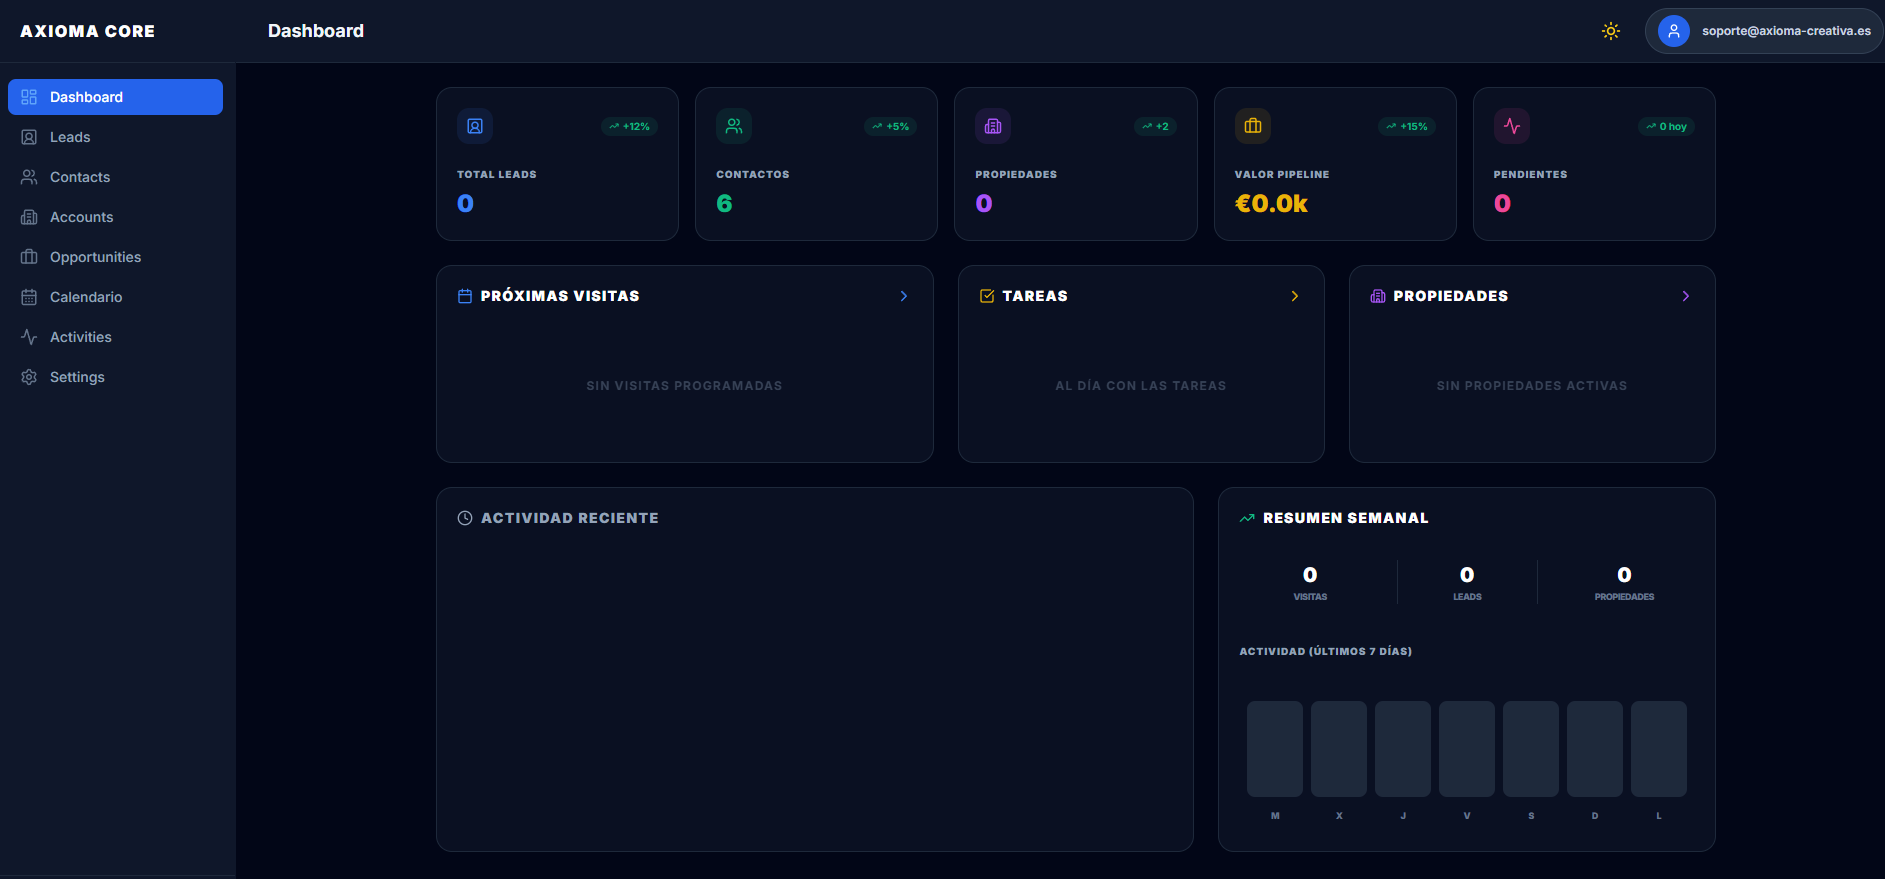Click the +5% badge on Contactos
This screenshot has height=879, width=1885.
pos(890,126)
